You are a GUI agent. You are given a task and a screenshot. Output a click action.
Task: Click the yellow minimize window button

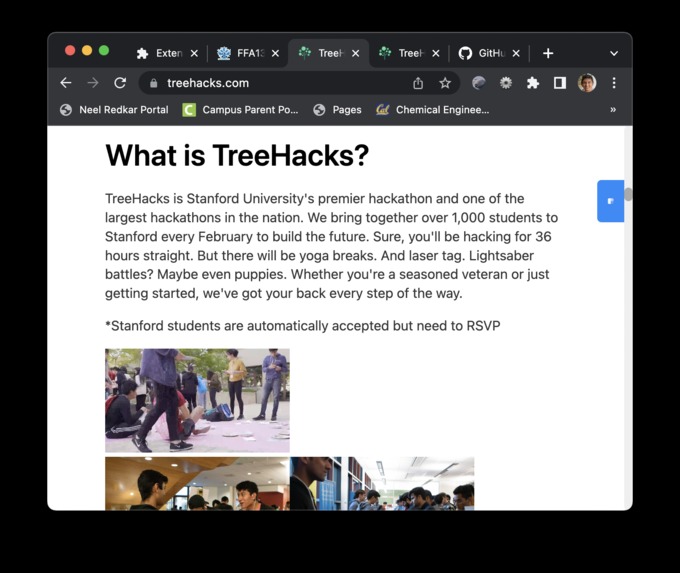click(x=87, y=50)
